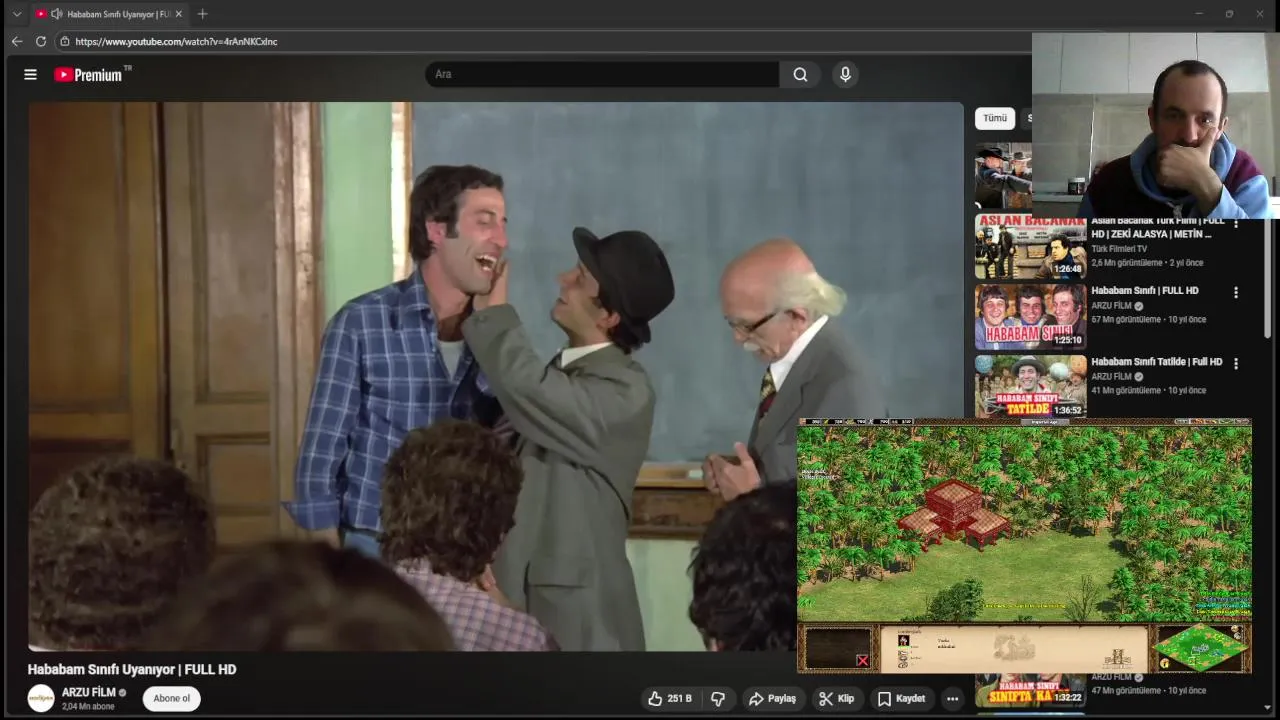The width and height of the screenshot is (1280, 720).
Task: Select the Hababam Sınıfı Uyanıyor browser tab
Action: 109,14
